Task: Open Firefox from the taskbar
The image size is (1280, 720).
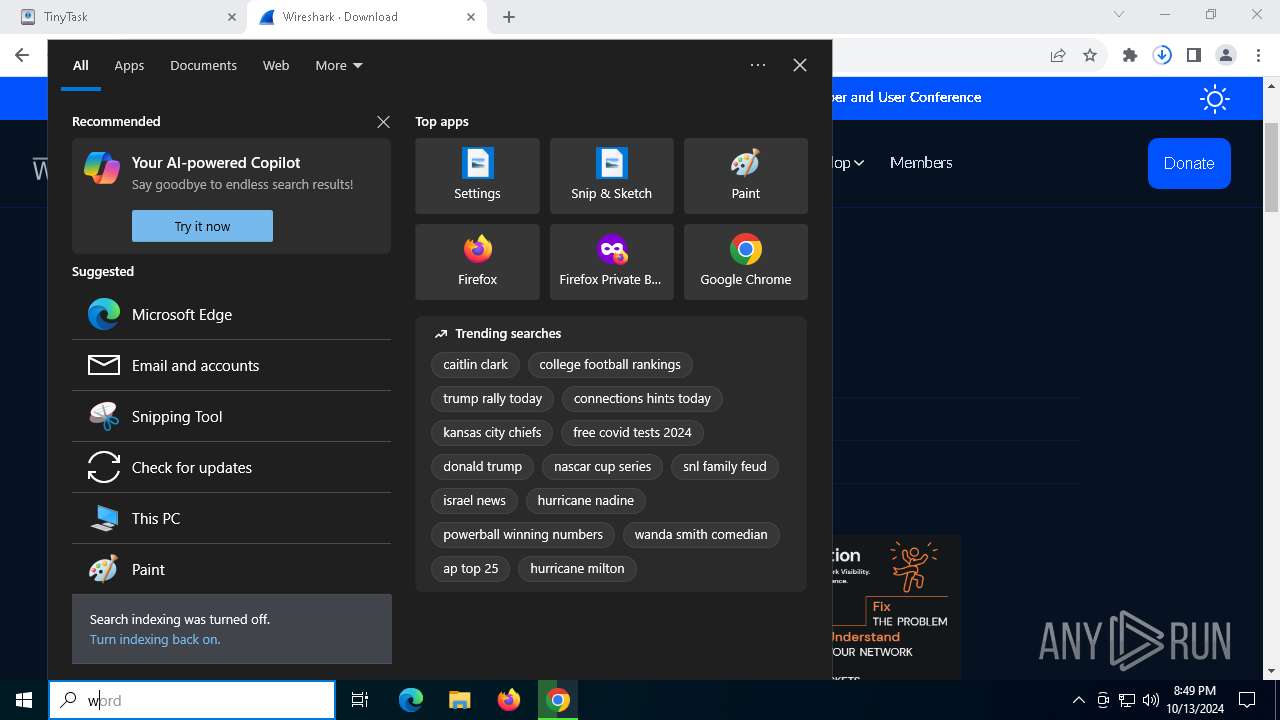Action: pos(509,700)
